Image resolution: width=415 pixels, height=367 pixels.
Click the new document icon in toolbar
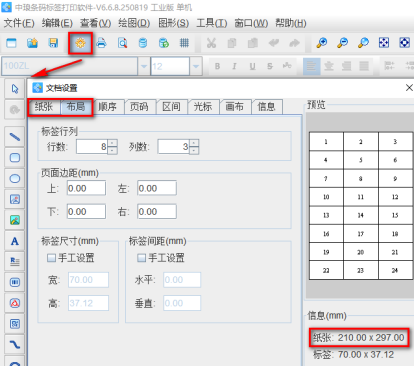[x=12, y=43]
